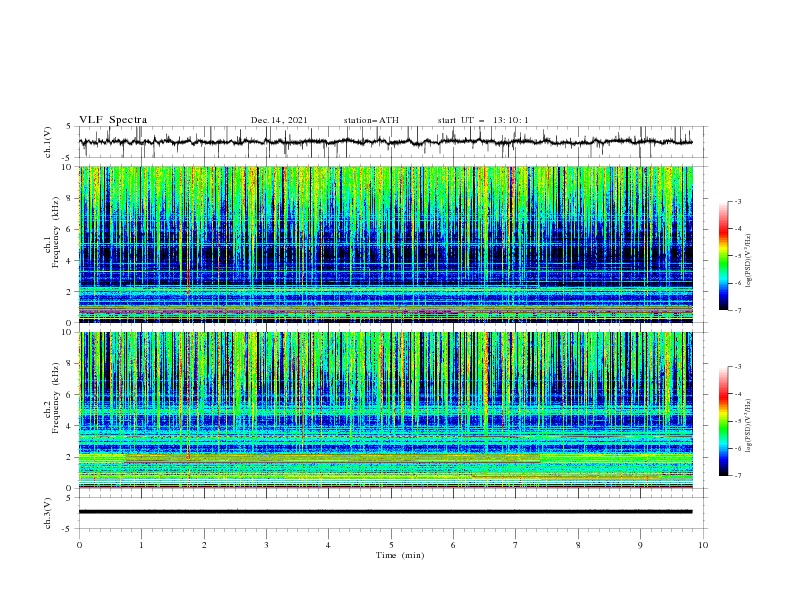Screen dimensions: 792x612
Task: Click the ch.1 voltage waveform trace
Action: (x=386, y=142)
